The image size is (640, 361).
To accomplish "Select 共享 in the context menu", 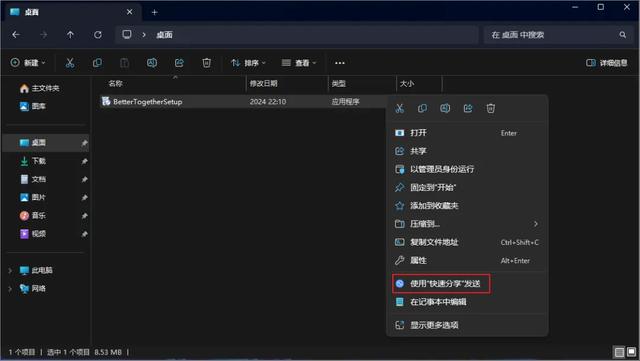I will (467, 151).
